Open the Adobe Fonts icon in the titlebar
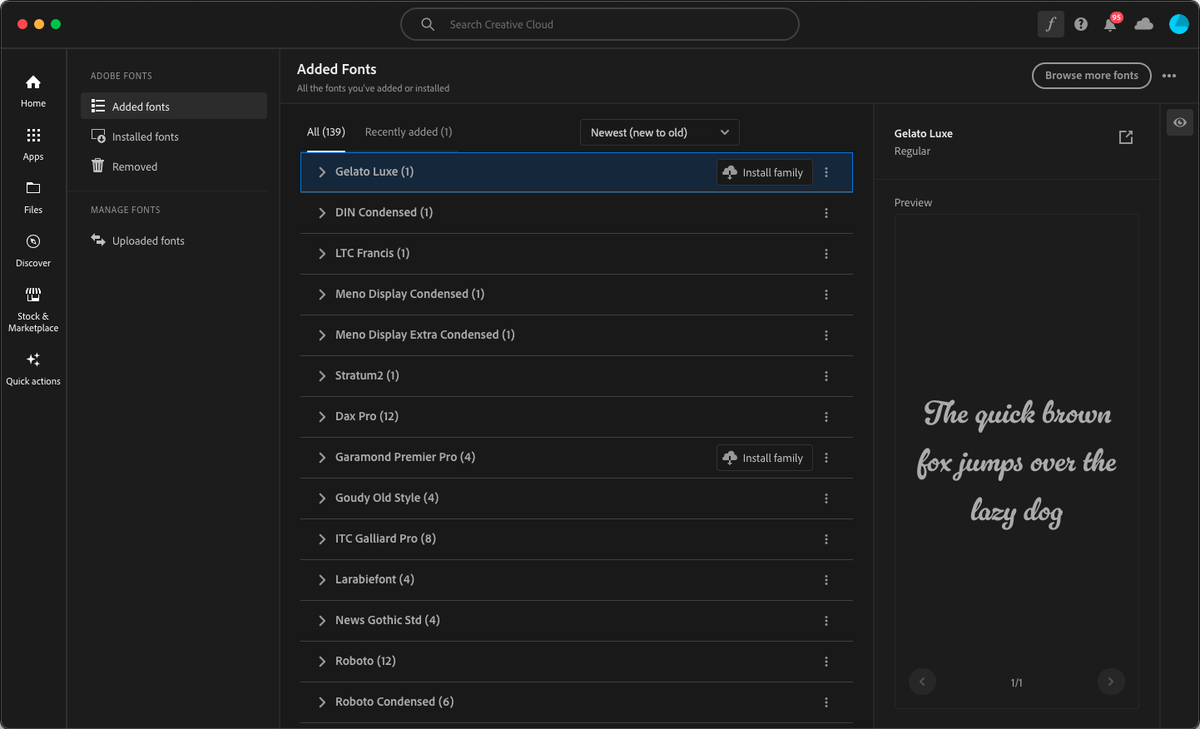Viewport: 1200px width, 729px height. 1050,23
